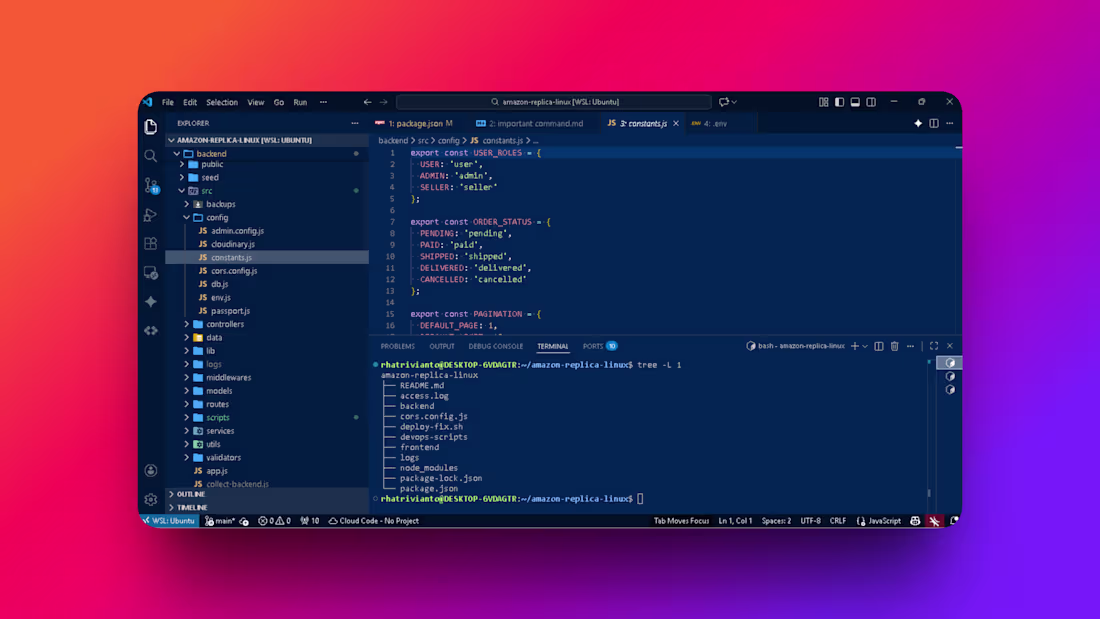Open terminal panel More Actions ellipsis
The image size is (1100, 619).
pos(910,346)
